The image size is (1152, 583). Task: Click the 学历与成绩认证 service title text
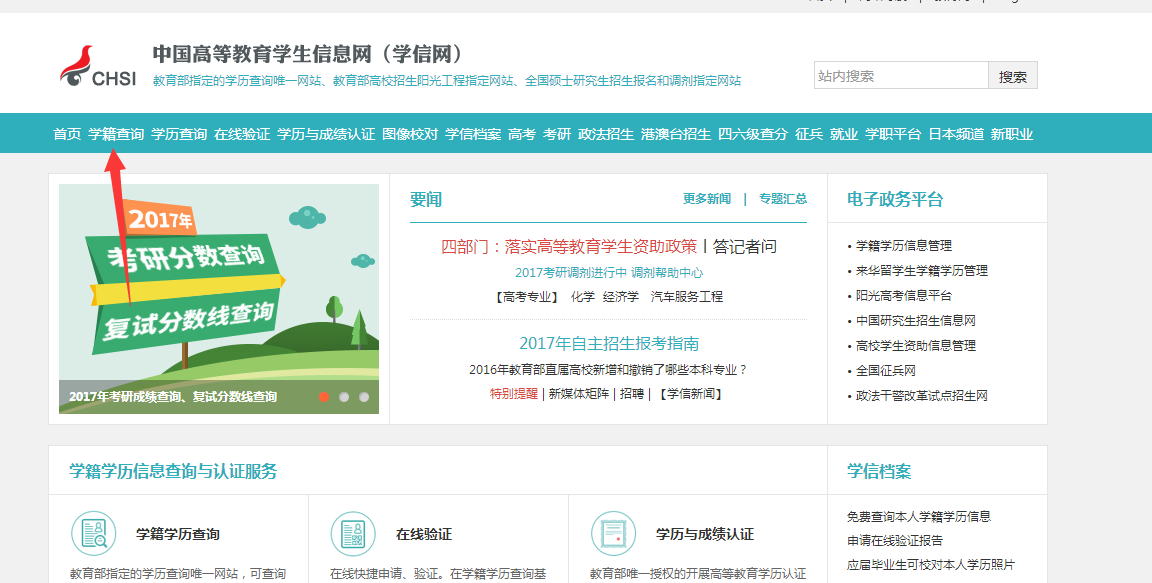(x=705, y=534)
